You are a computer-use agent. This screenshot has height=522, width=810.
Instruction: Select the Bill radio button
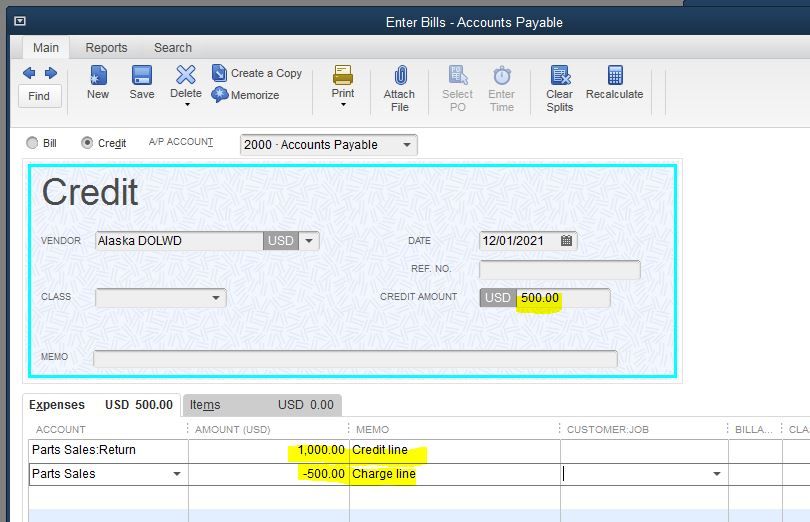[x=32, y=143]
